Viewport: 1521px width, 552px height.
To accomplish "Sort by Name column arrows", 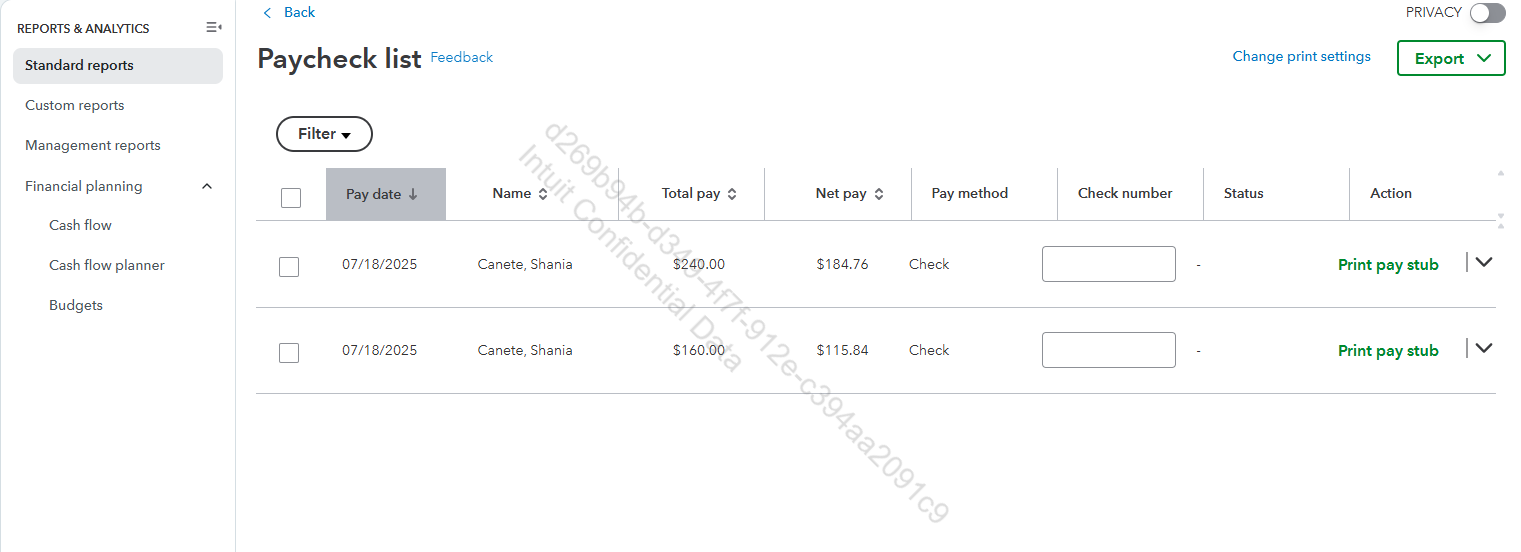I will tap(543, 194).
